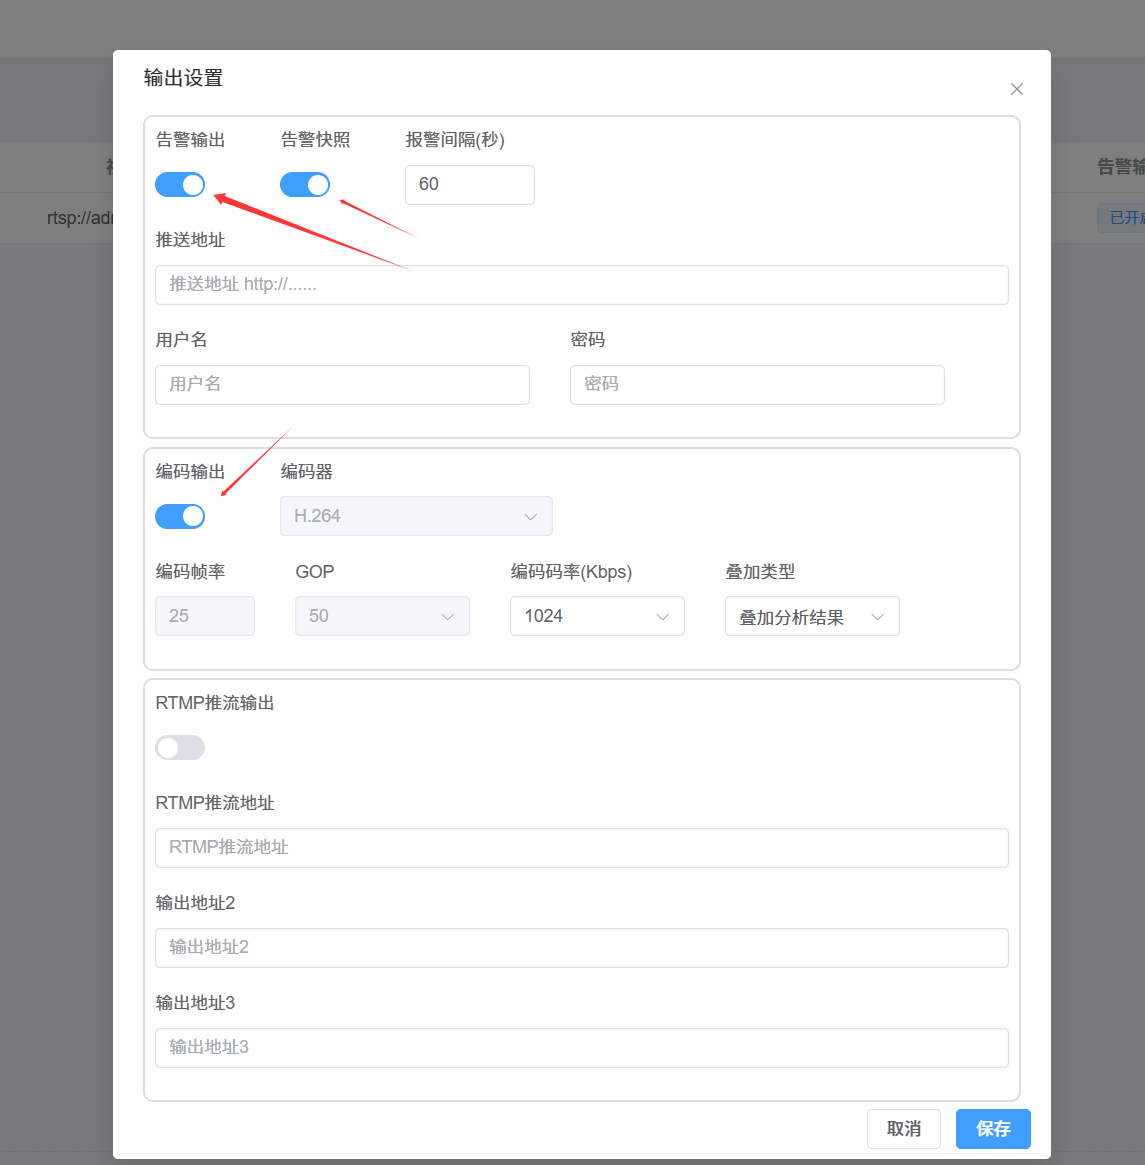The height and width of the screenshot is (1165, 1145).
Task: Toggle the 告警输出 switch off
Action: tap(180, 185)
